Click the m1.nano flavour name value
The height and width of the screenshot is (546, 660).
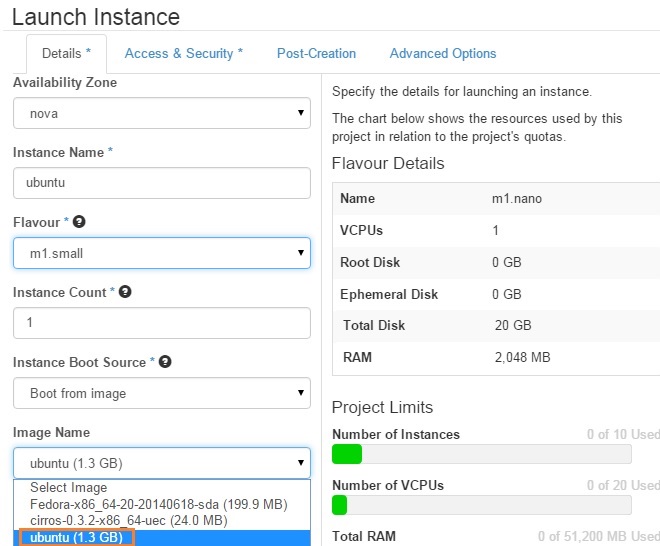516,198
